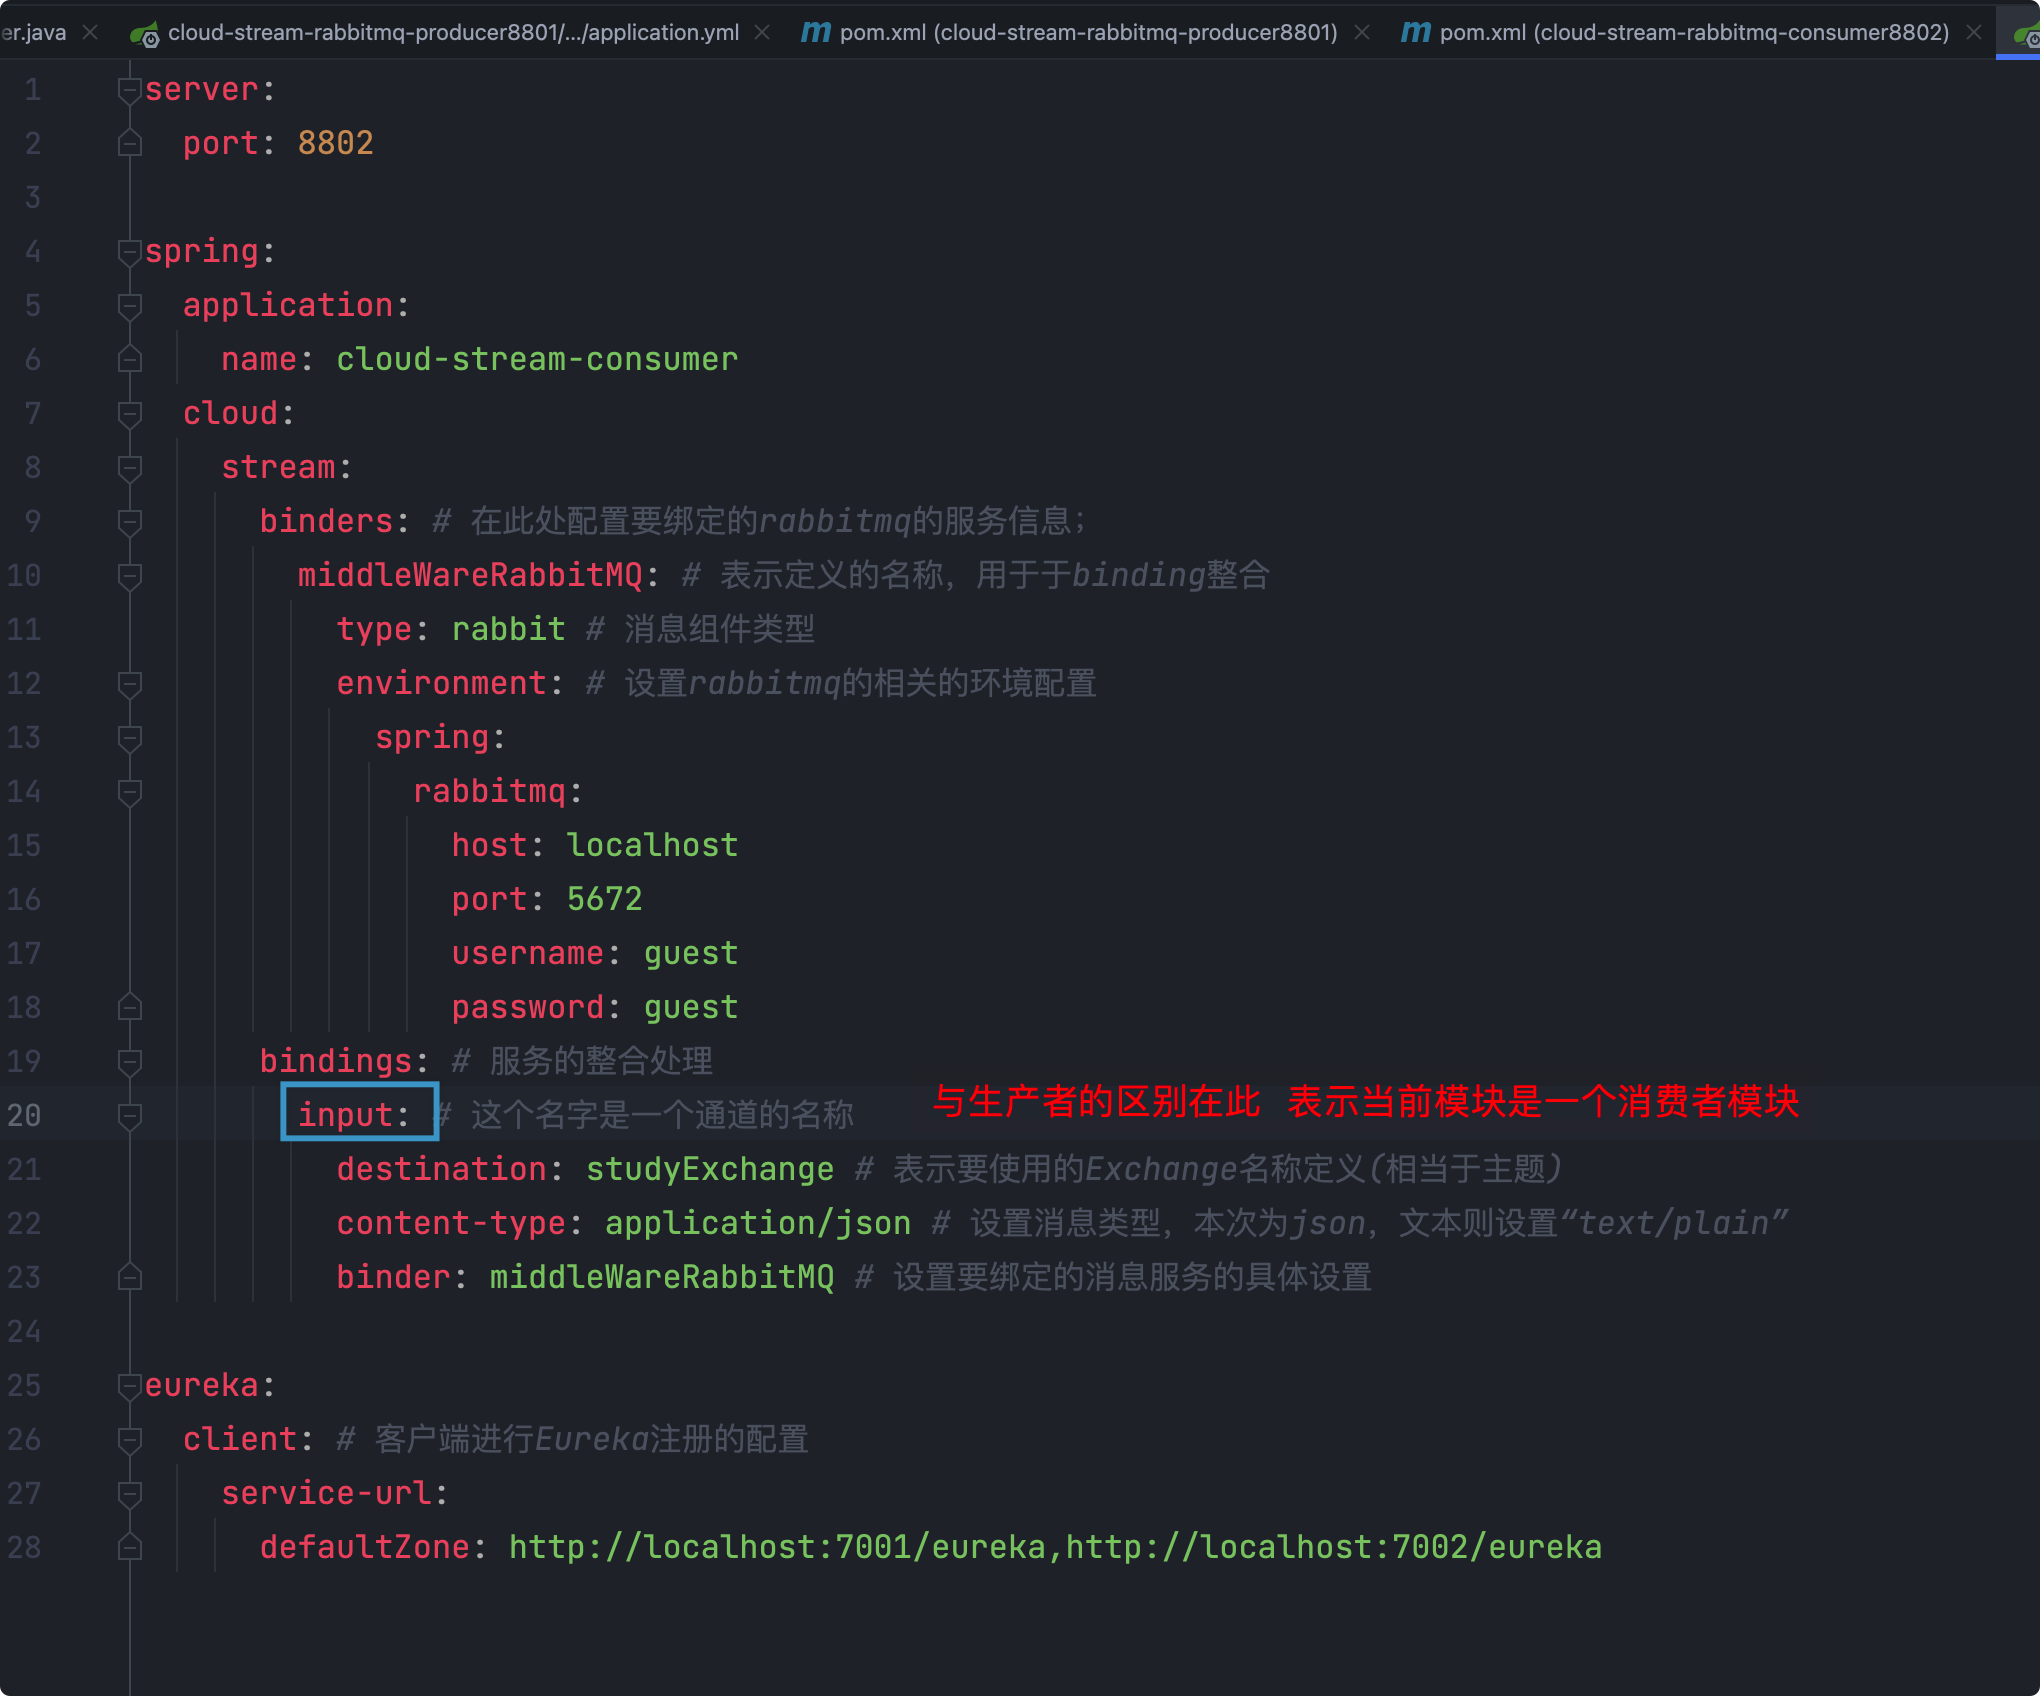The image size is (2040, 1696).
Task: Click Maven icon on consumer8802 pom.xml tab
Action: 1415,33
